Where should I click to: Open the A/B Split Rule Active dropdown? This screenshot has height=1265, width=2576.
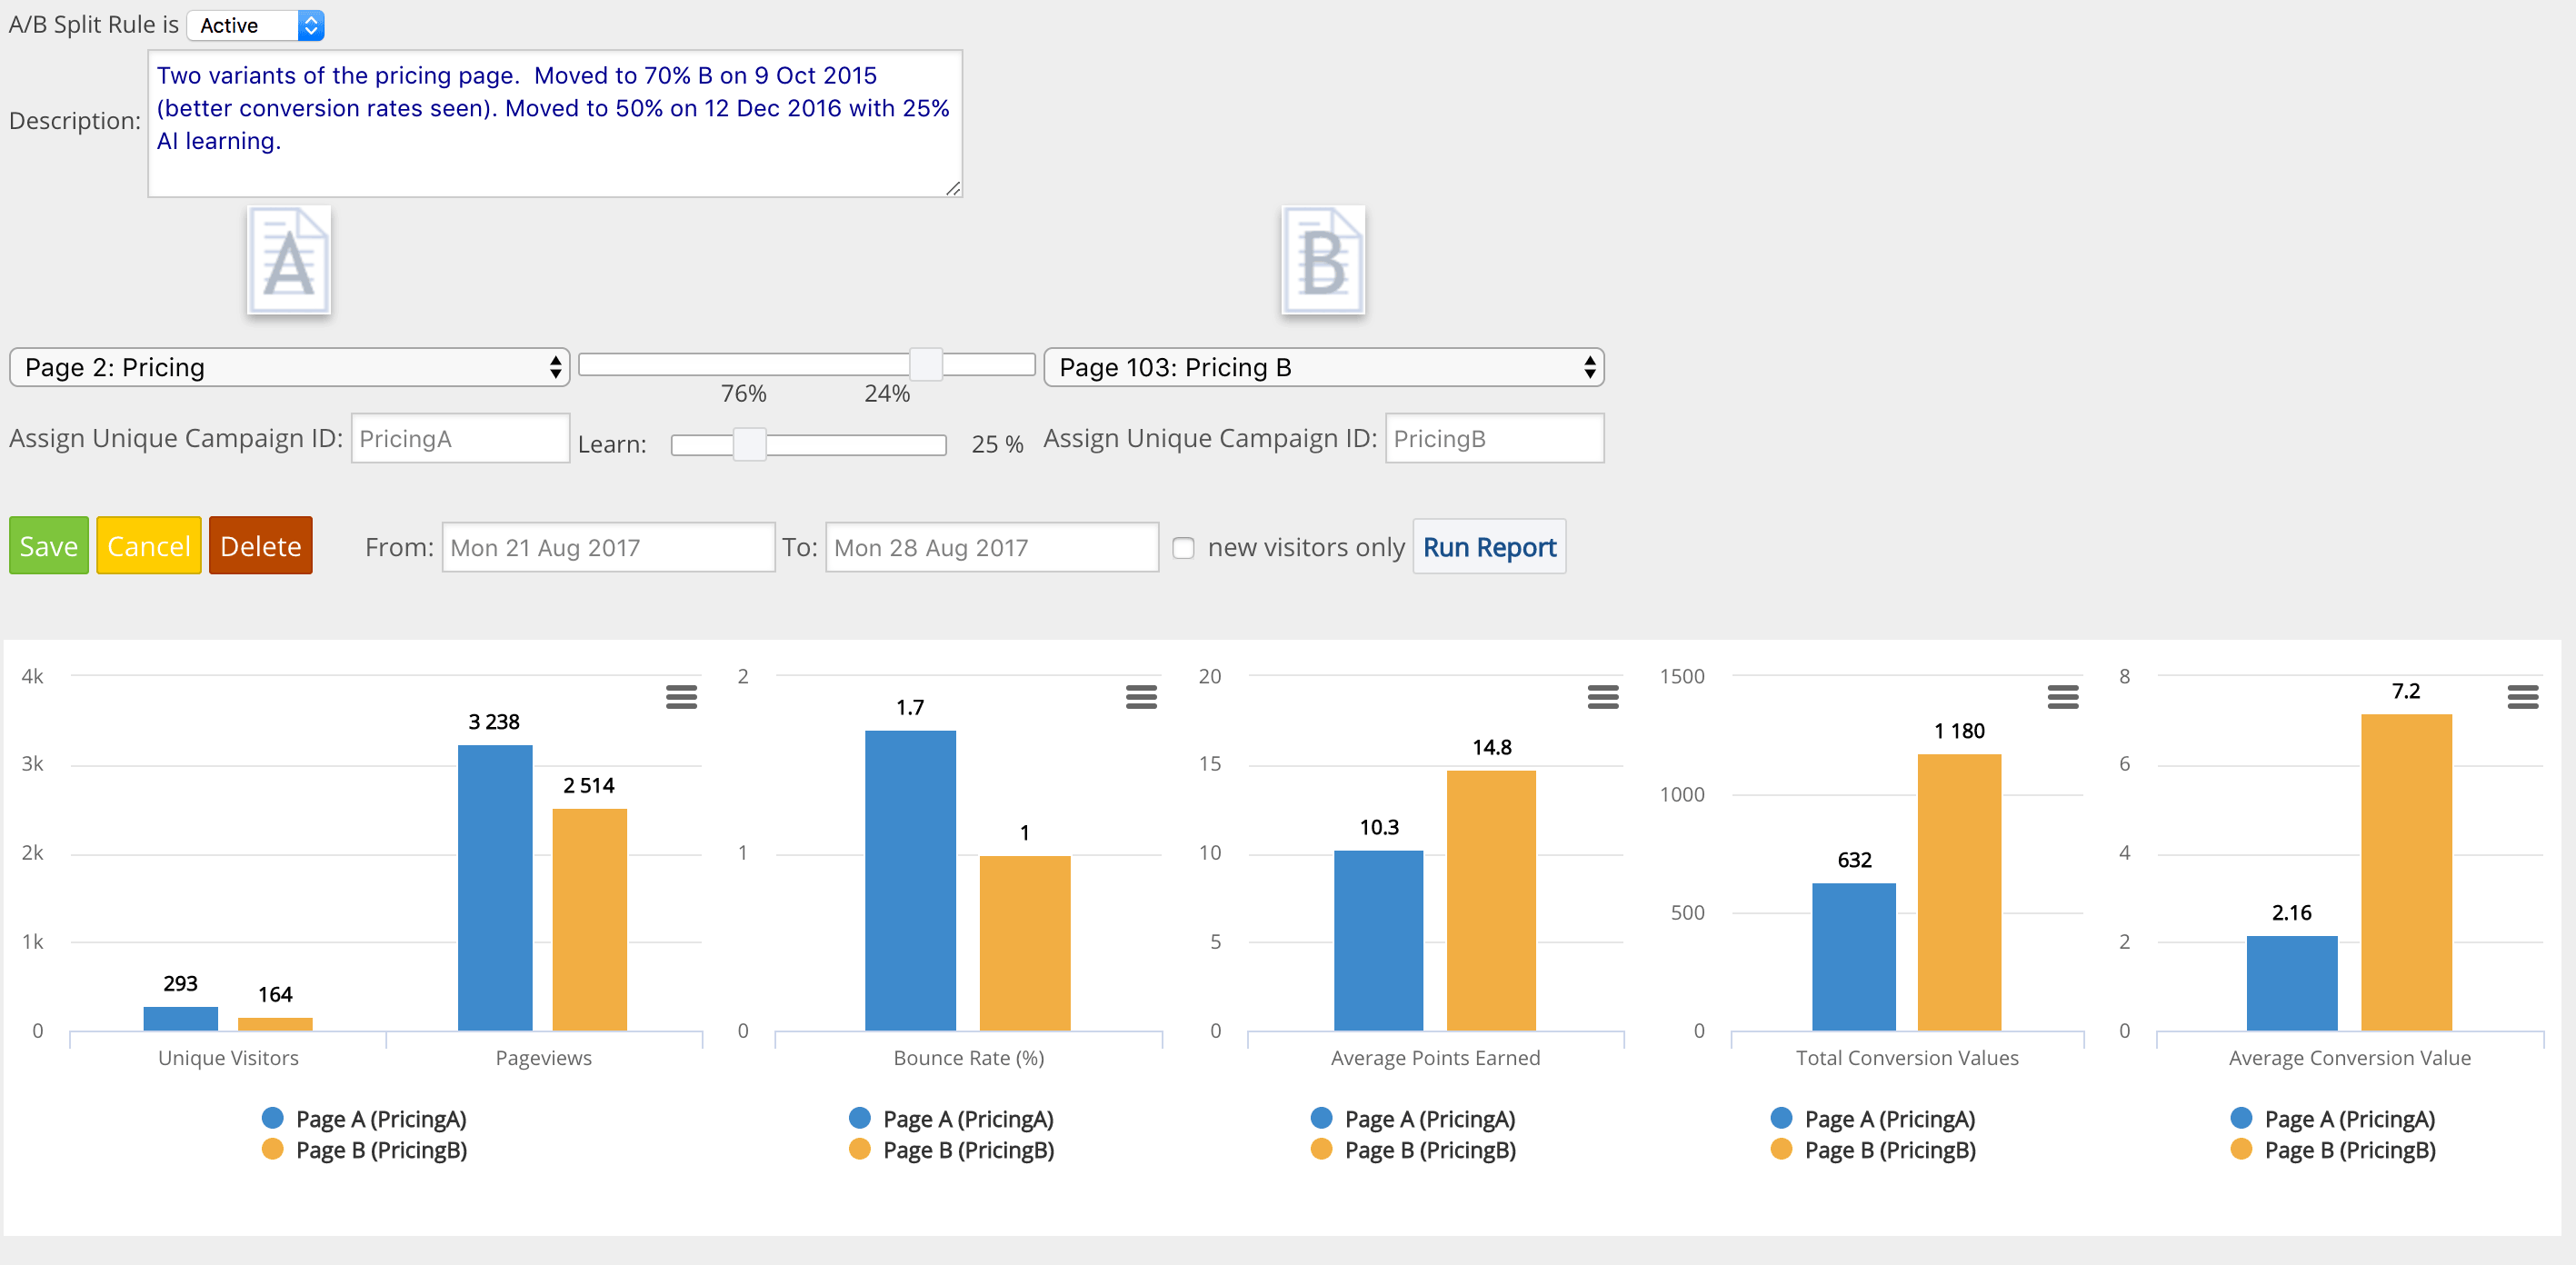click(256, 25)
